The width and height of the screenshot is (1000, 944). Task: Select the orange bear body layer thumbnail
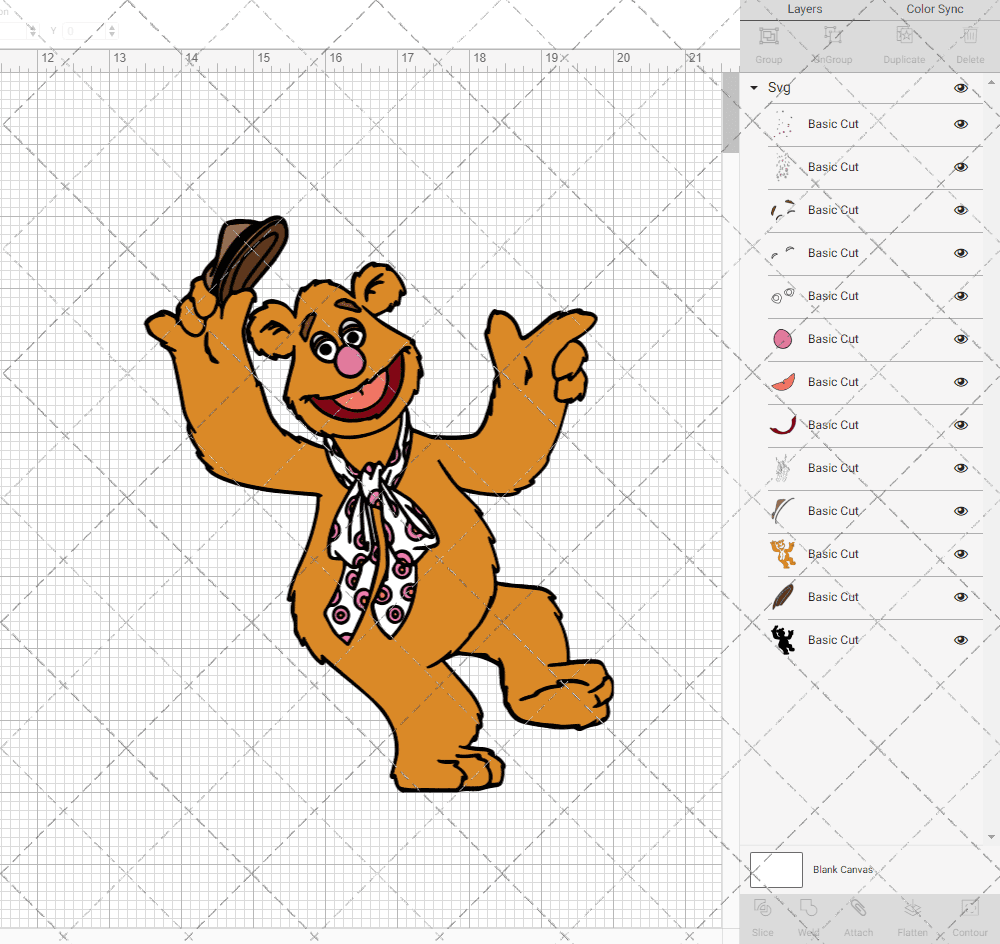click(783, 554)
